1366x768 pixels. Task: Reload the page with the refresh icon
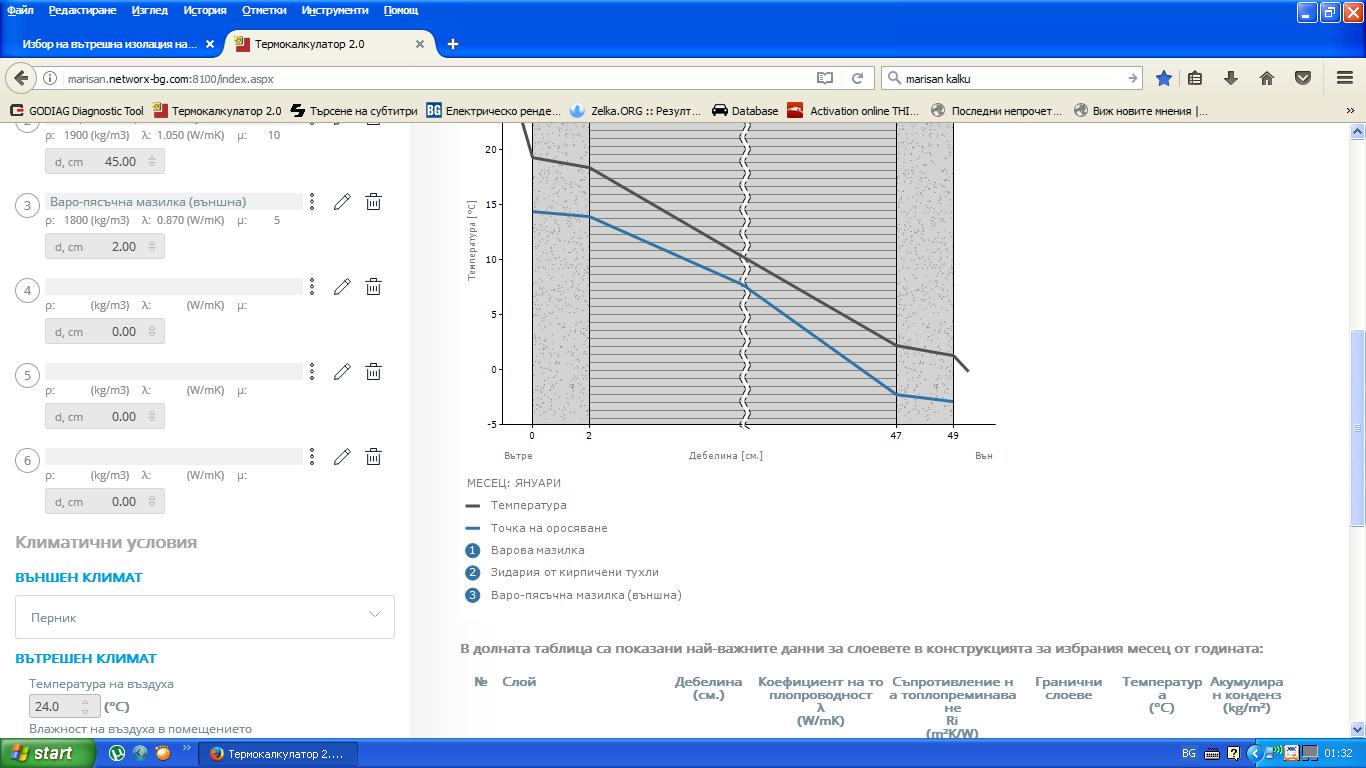pyautogui.click(x=857, y=78)
